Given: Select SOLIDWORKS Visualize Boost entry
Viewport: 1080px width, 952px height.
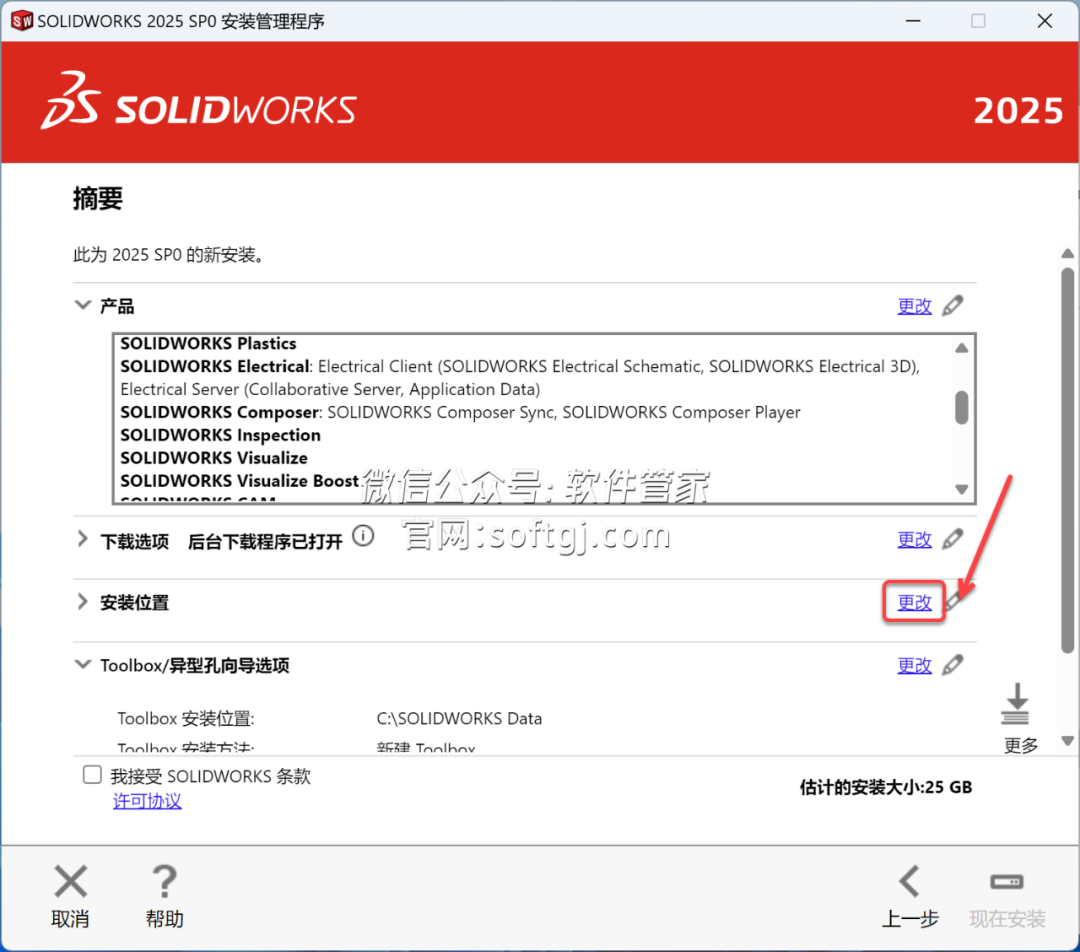Looking at the screenshot, I should coord(240,480).
